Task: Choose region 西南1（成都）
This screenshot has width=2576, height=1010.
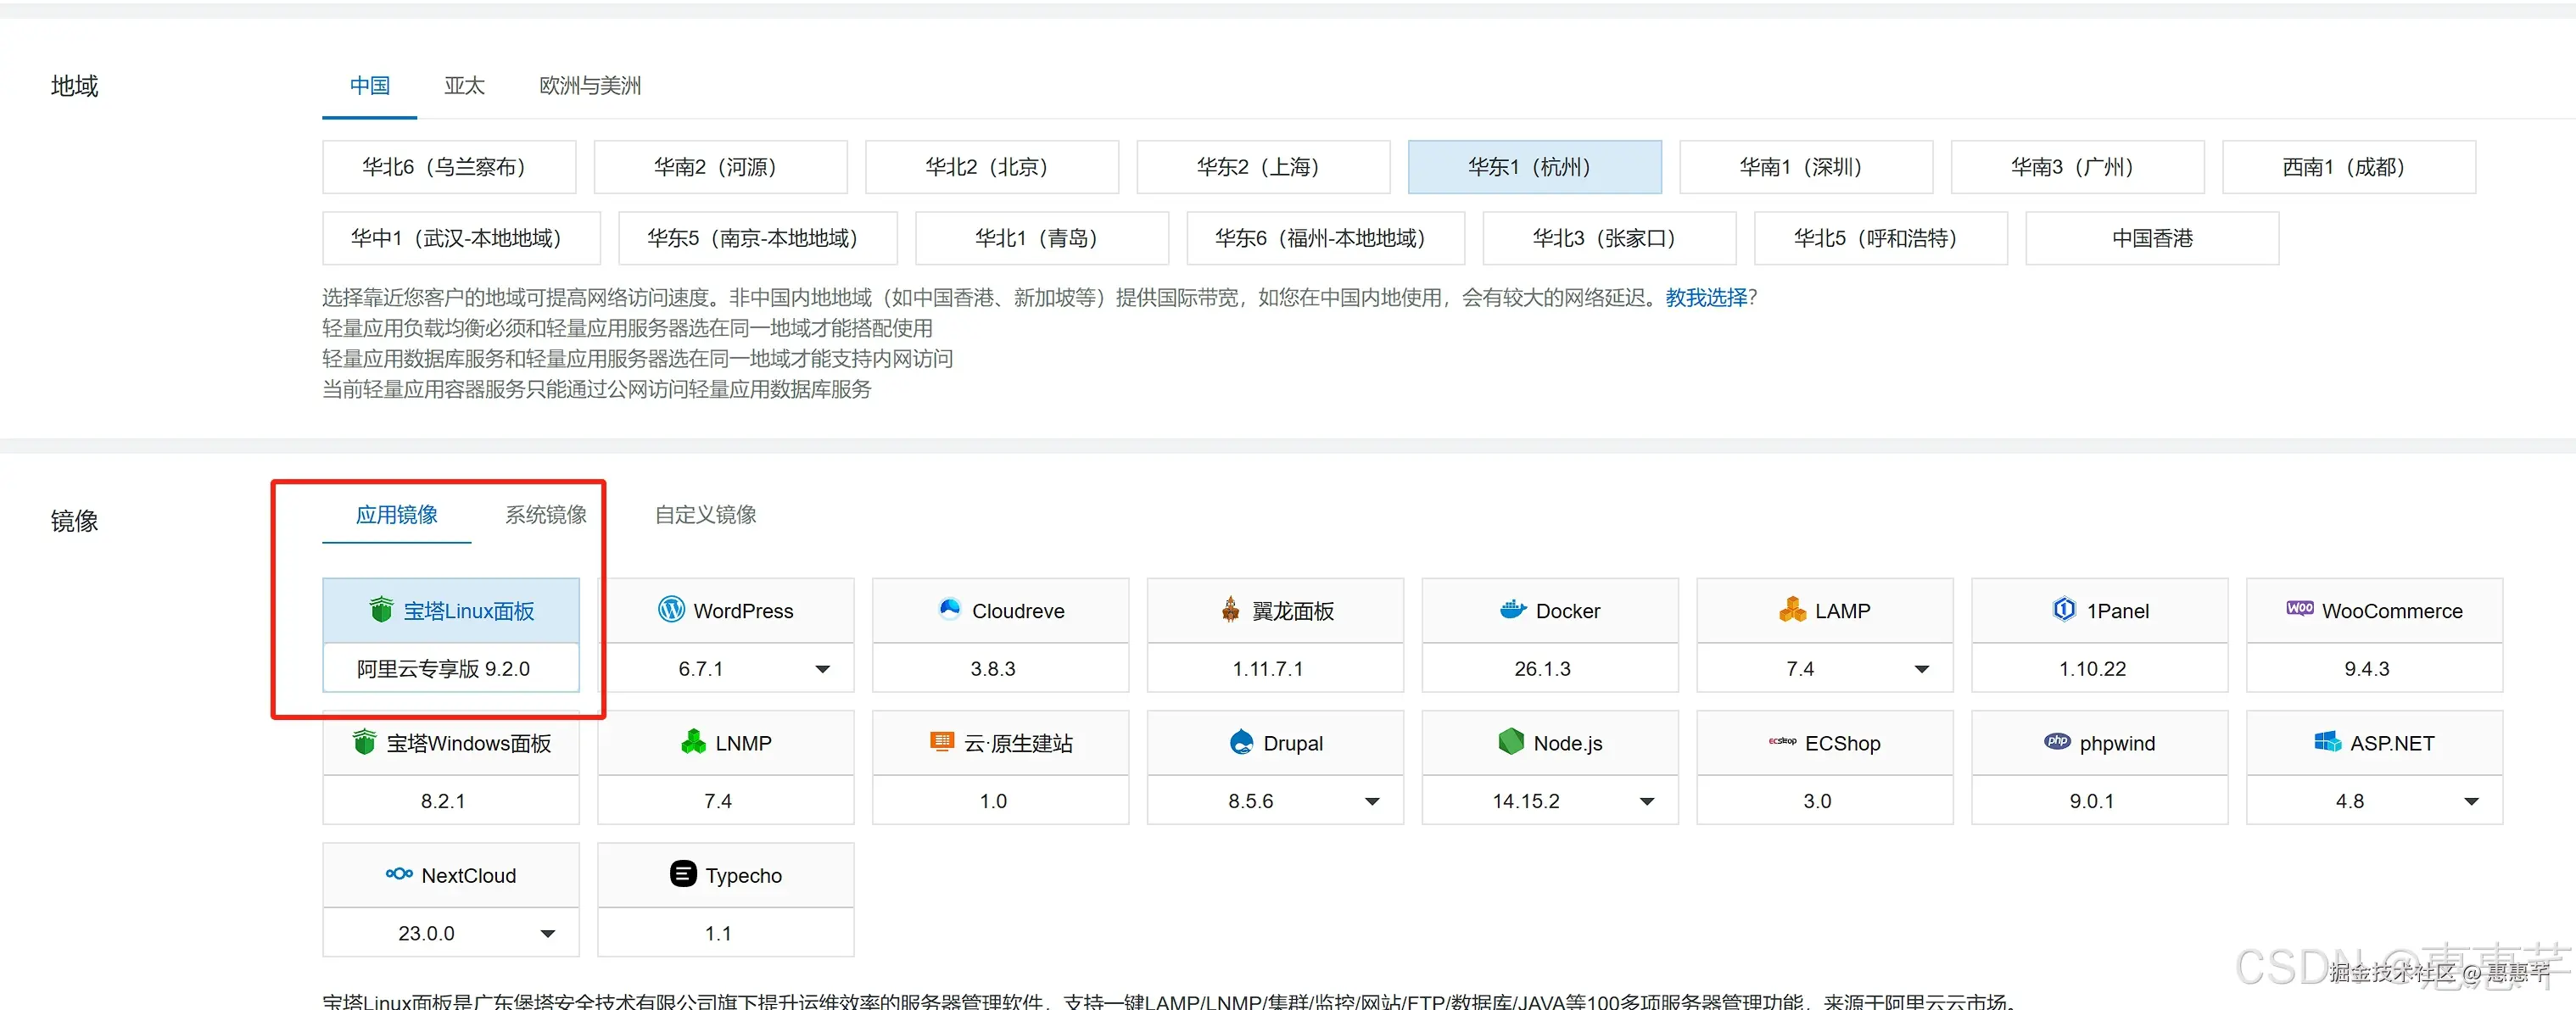Action: pyautogui.click(x=2349, y=167)
